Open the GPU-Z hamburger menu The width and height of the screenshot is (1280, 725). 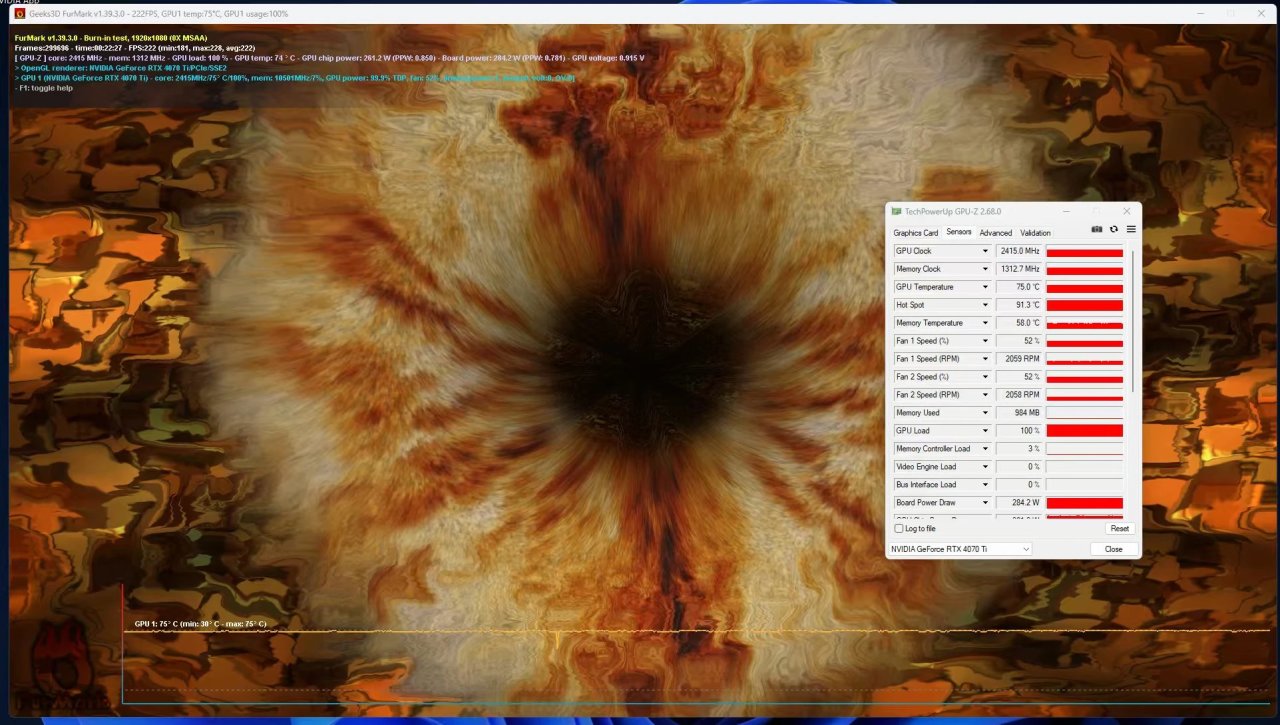pos(1131,229)
